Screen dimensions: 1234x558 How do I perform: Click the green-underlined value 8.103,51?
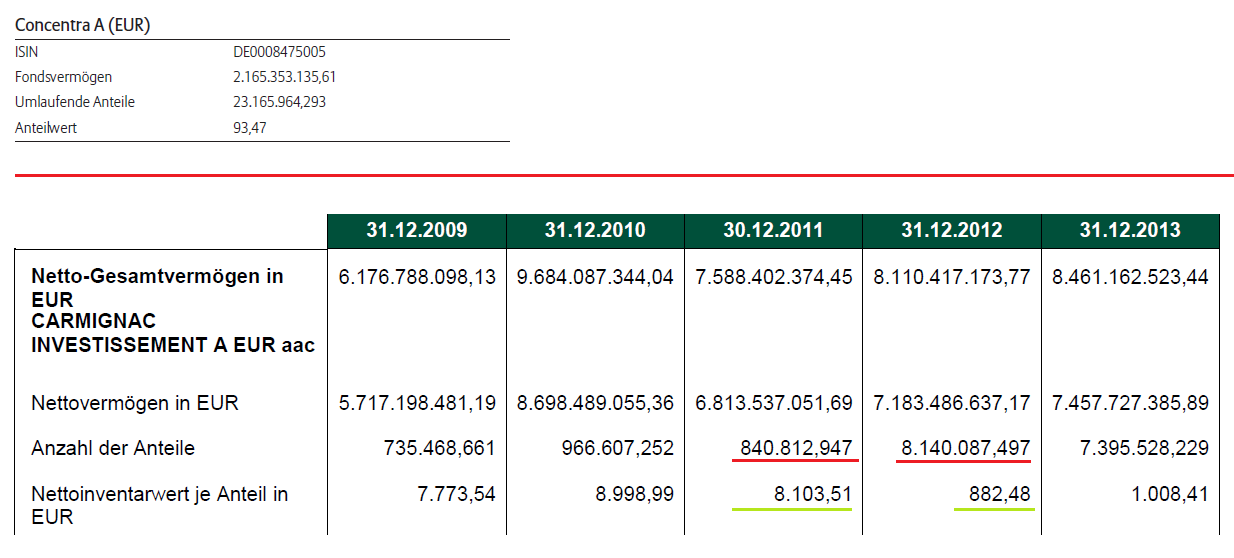[x=811, y=494]
